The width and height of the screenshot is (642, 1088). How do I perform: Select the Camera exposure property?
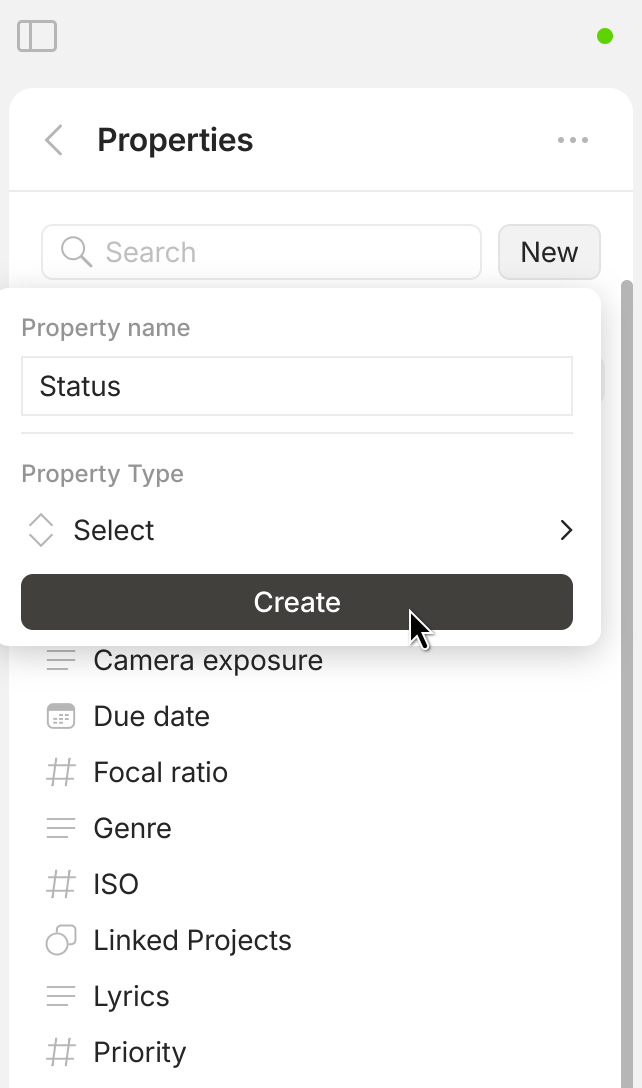[208, 661]
